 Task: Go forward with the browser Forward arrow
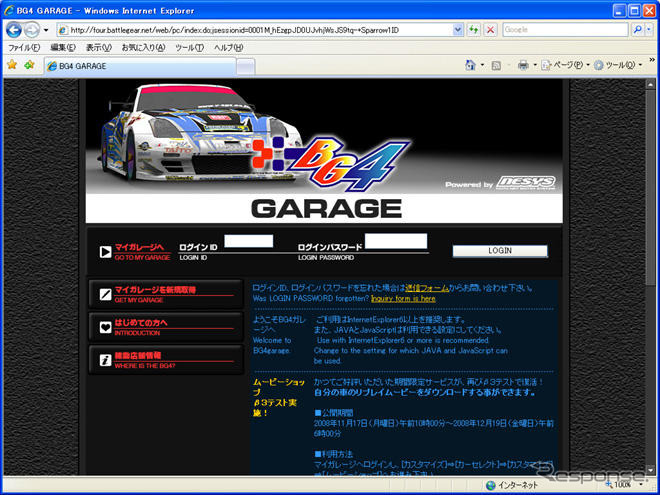click(x=31, y=30)
